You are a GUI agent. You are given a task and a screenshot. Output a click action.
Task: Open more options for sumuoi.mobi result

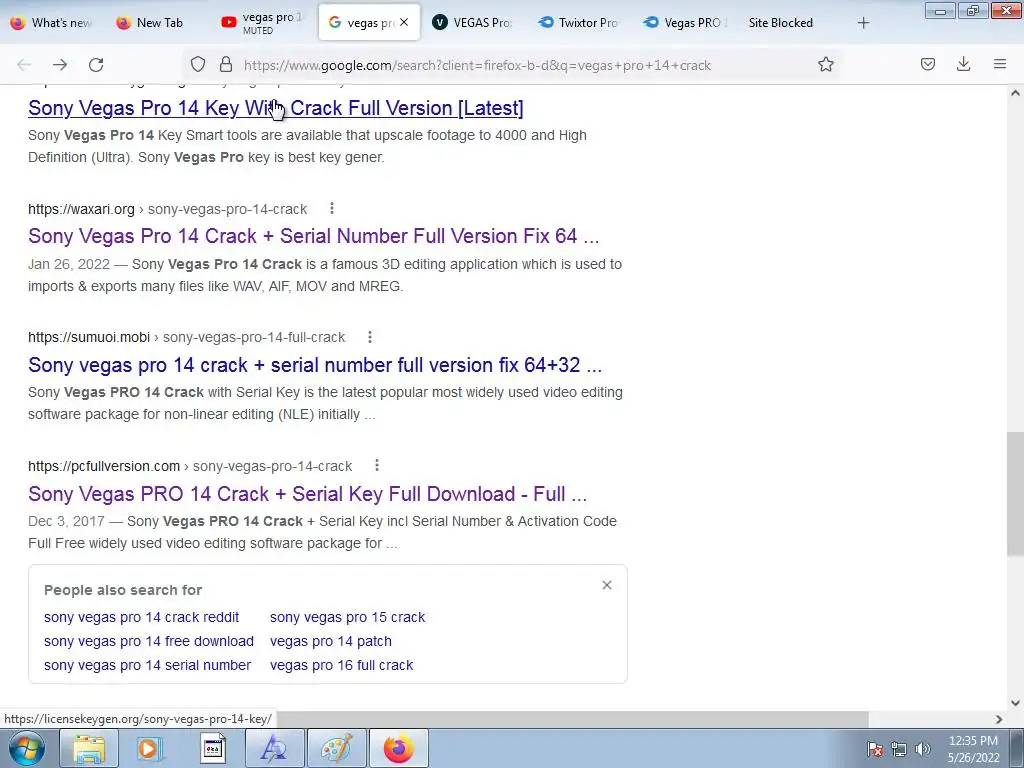(x=370, y=337)
